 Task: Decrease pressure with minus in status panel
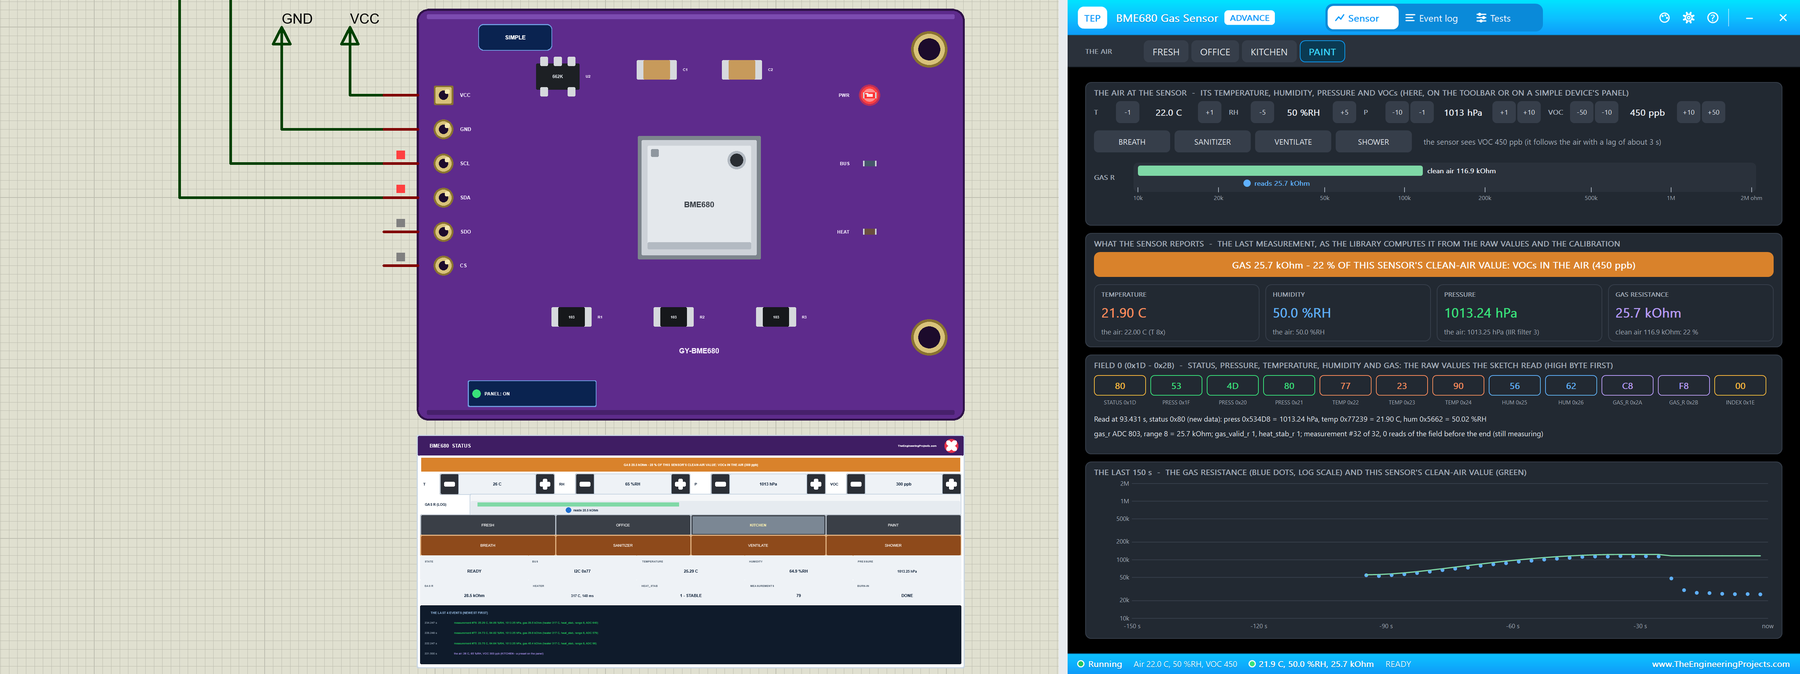pyautogui.click(x=720, y=484)
